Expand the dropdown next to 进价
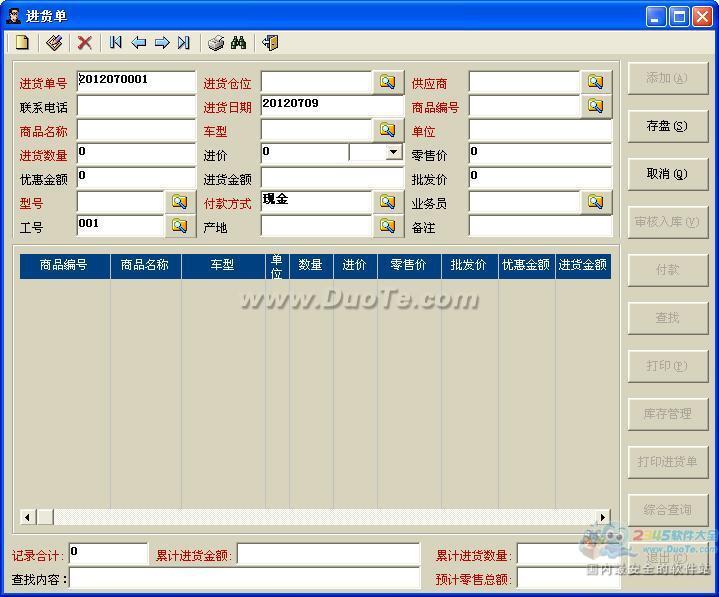The height and width of the screenshot is (597, 719). point(393,152)
